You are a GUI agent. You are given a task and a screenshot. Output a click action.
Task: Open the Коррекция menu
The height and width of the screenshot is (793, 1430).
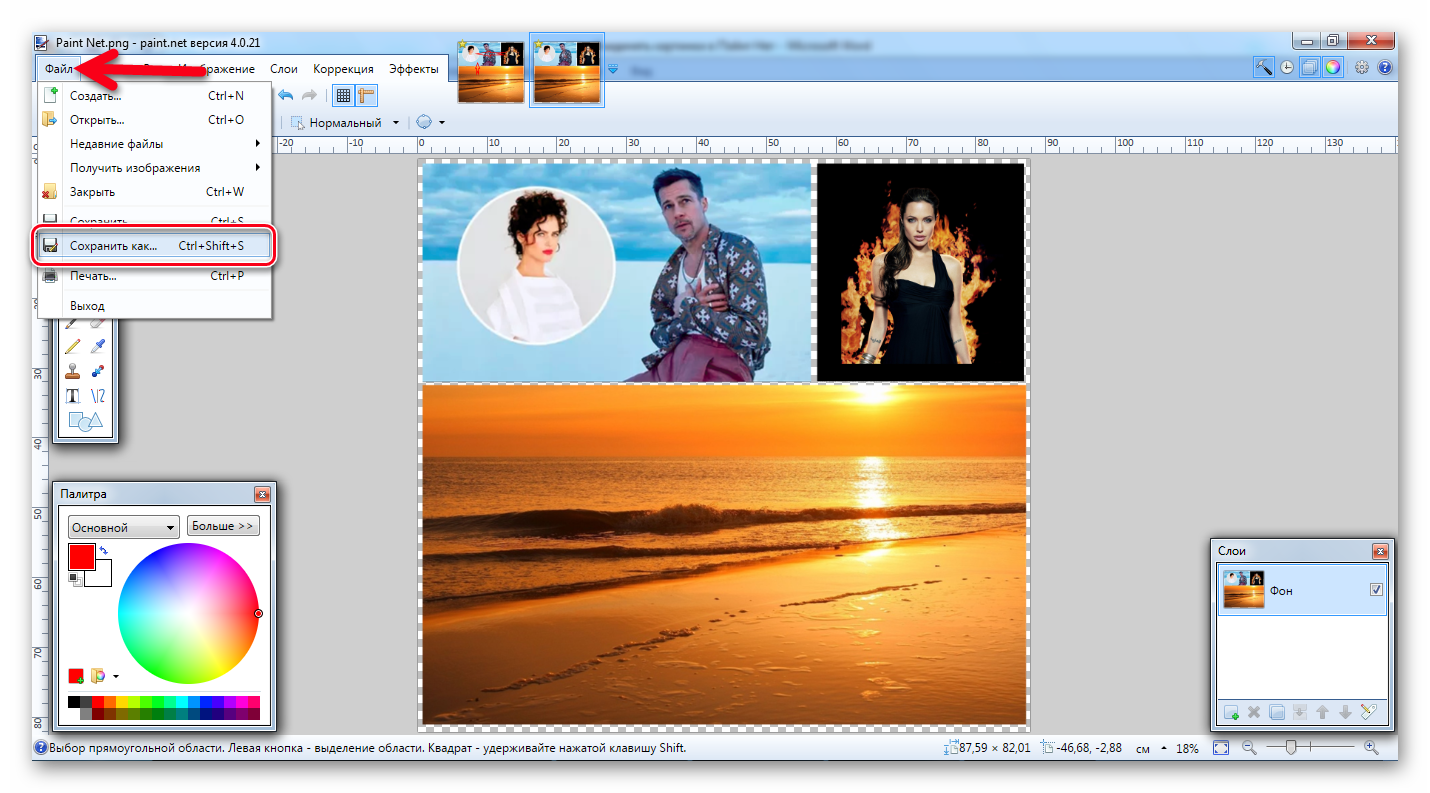pyautogui.click(x=343, y=69)
